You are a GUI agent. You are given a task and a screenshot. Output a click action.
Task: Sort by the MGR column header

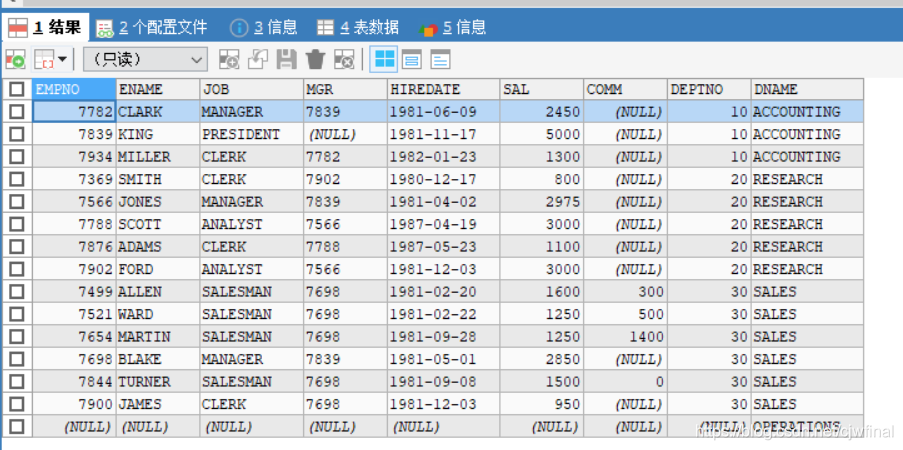pyautogui.click(x=346, y=89)
